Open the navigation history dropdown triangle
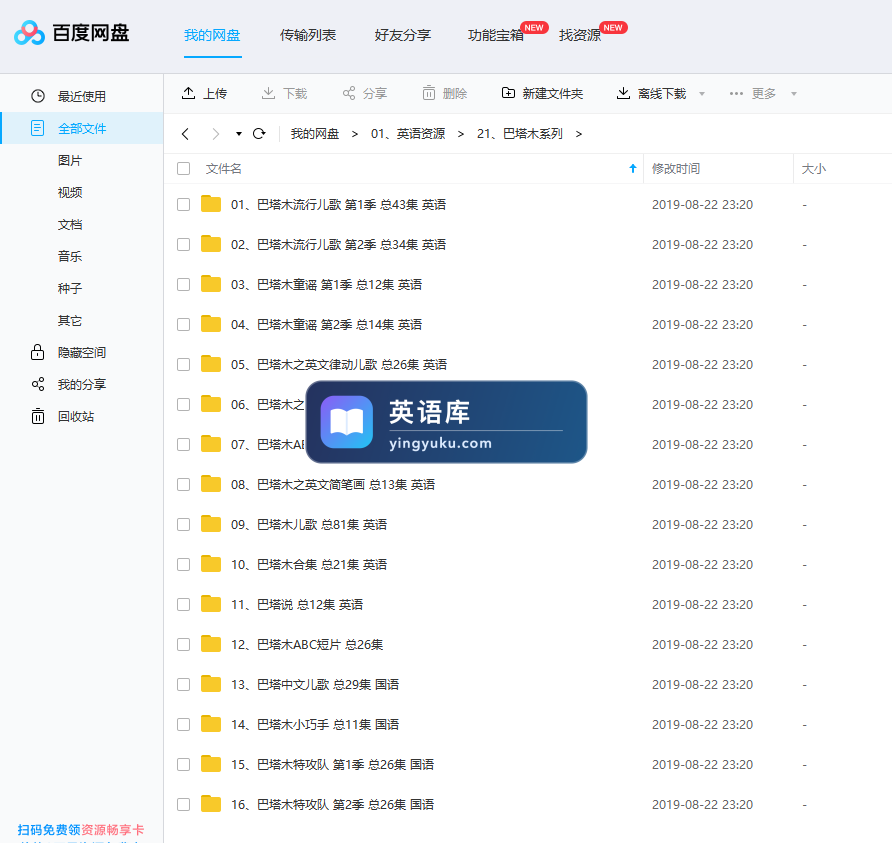This screenshot has height=843, width=892. (239, 134)
